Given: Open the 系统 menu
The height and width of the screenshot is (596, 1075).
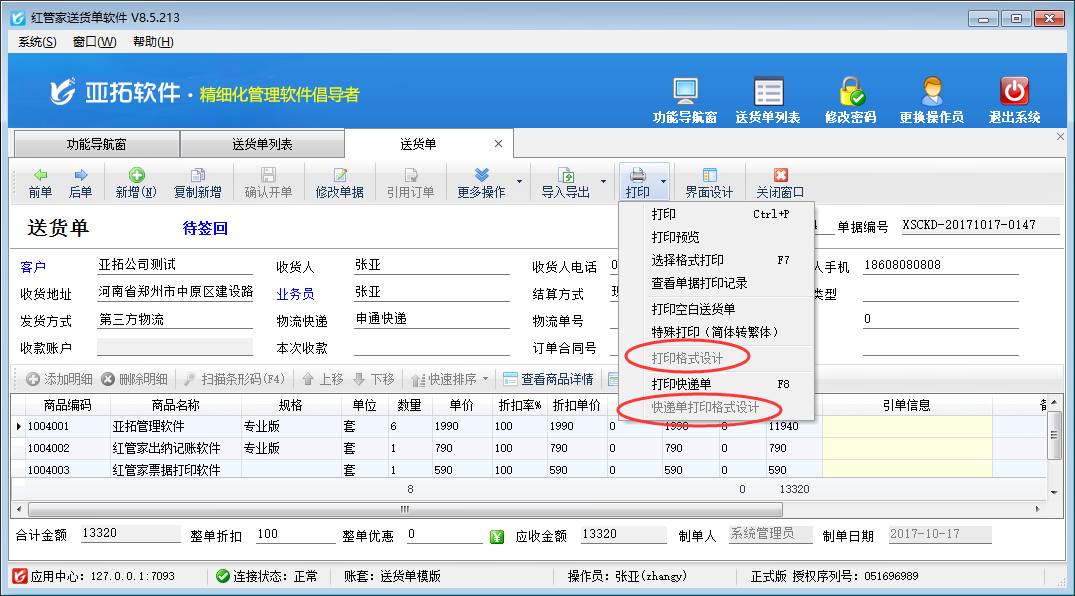Looking at the screenshot, I should pos(37,41).
